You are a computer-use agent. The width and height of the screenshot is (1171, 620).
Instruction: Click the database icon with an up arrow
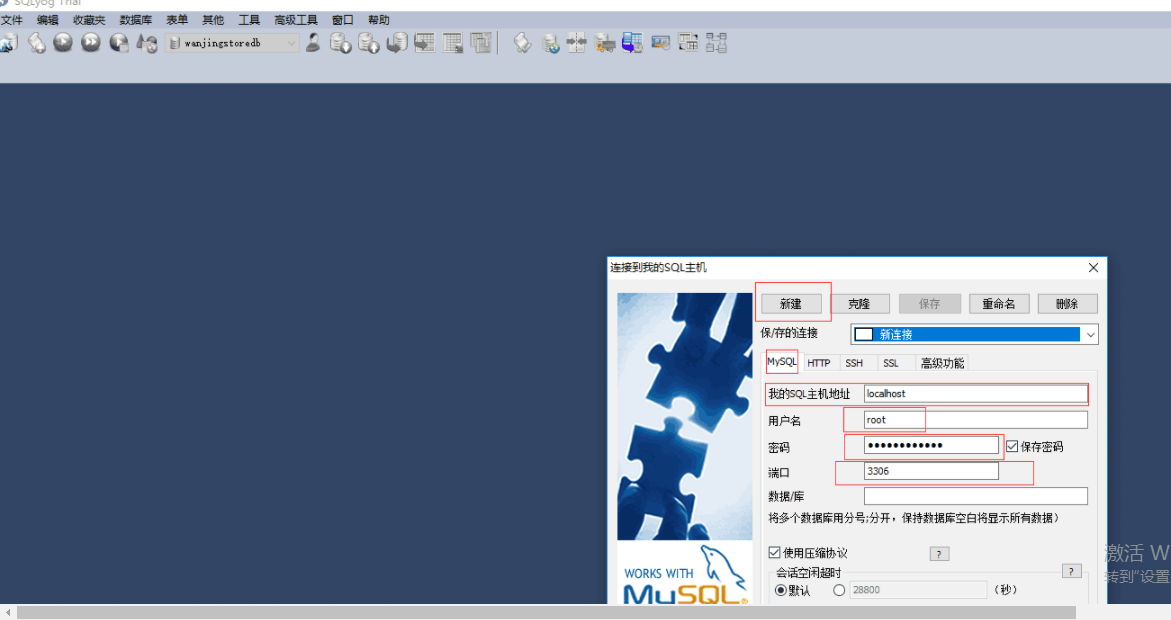click(368, 43)
